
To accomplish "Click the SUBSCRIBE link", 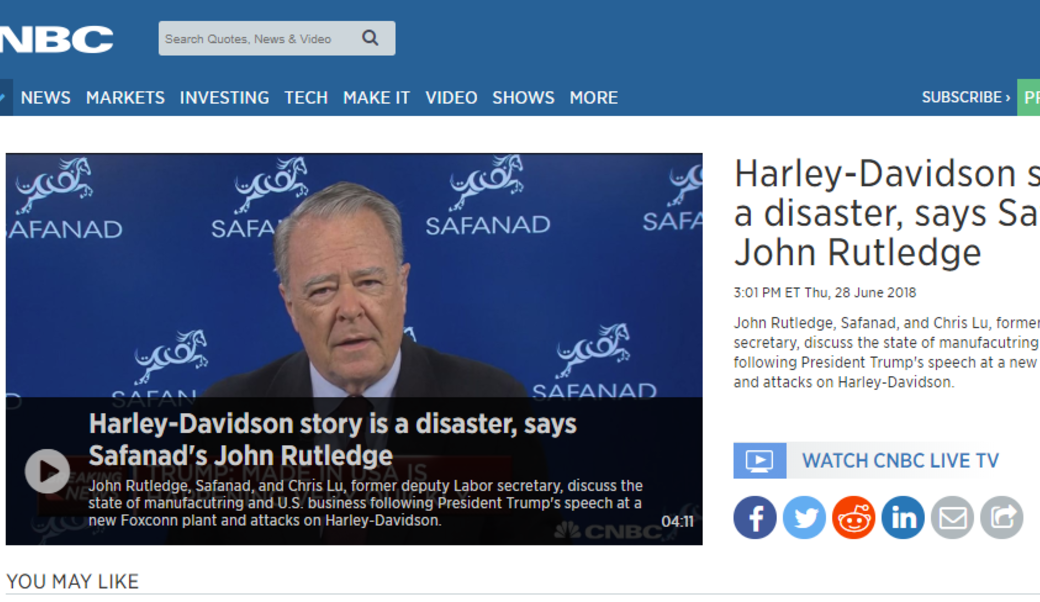I will (x=965, y=98).
